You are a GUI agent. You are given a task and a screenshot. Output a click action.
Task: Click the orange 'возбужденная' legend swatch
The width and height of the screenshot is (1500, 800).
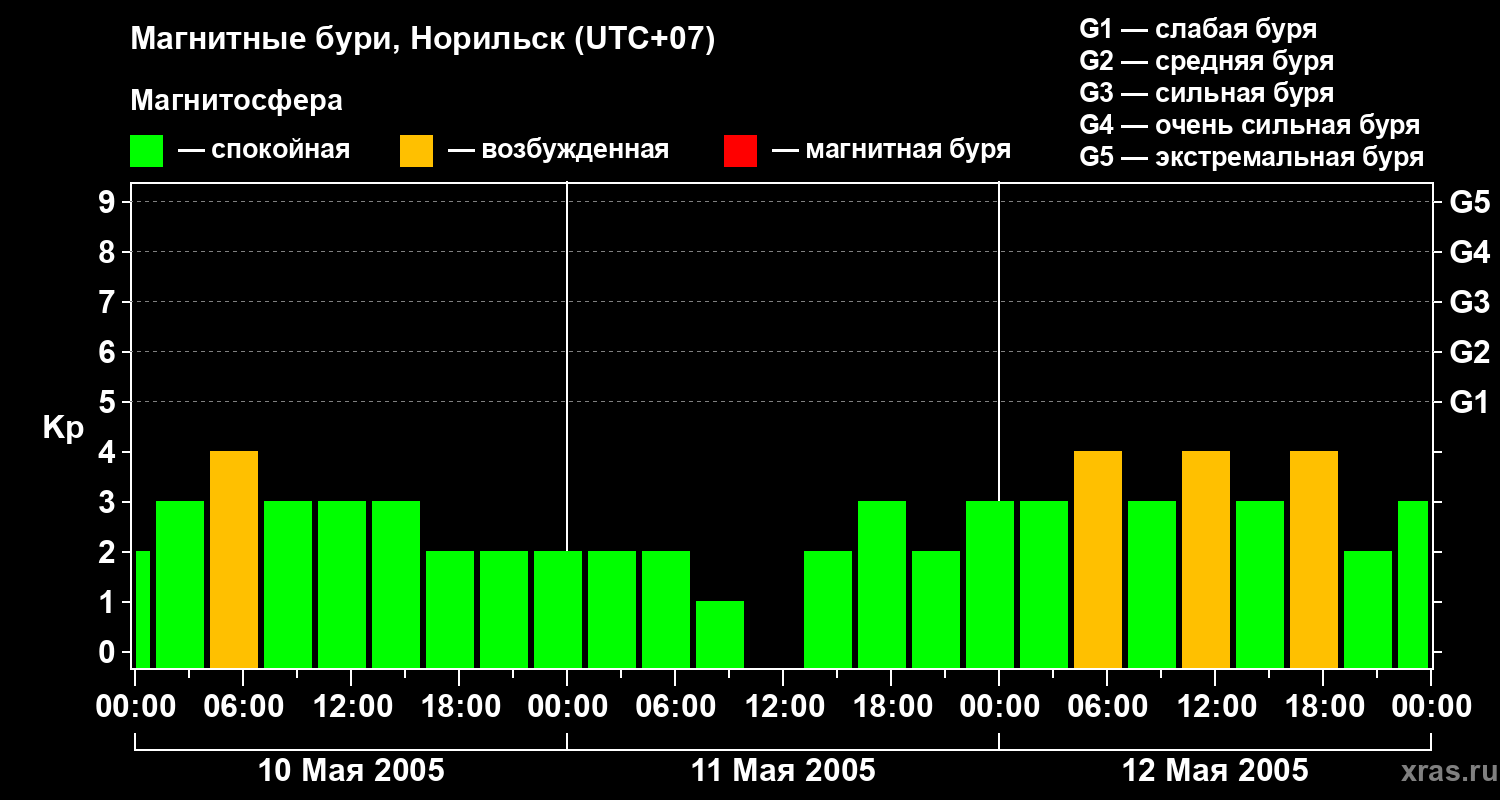pos(417,151)
